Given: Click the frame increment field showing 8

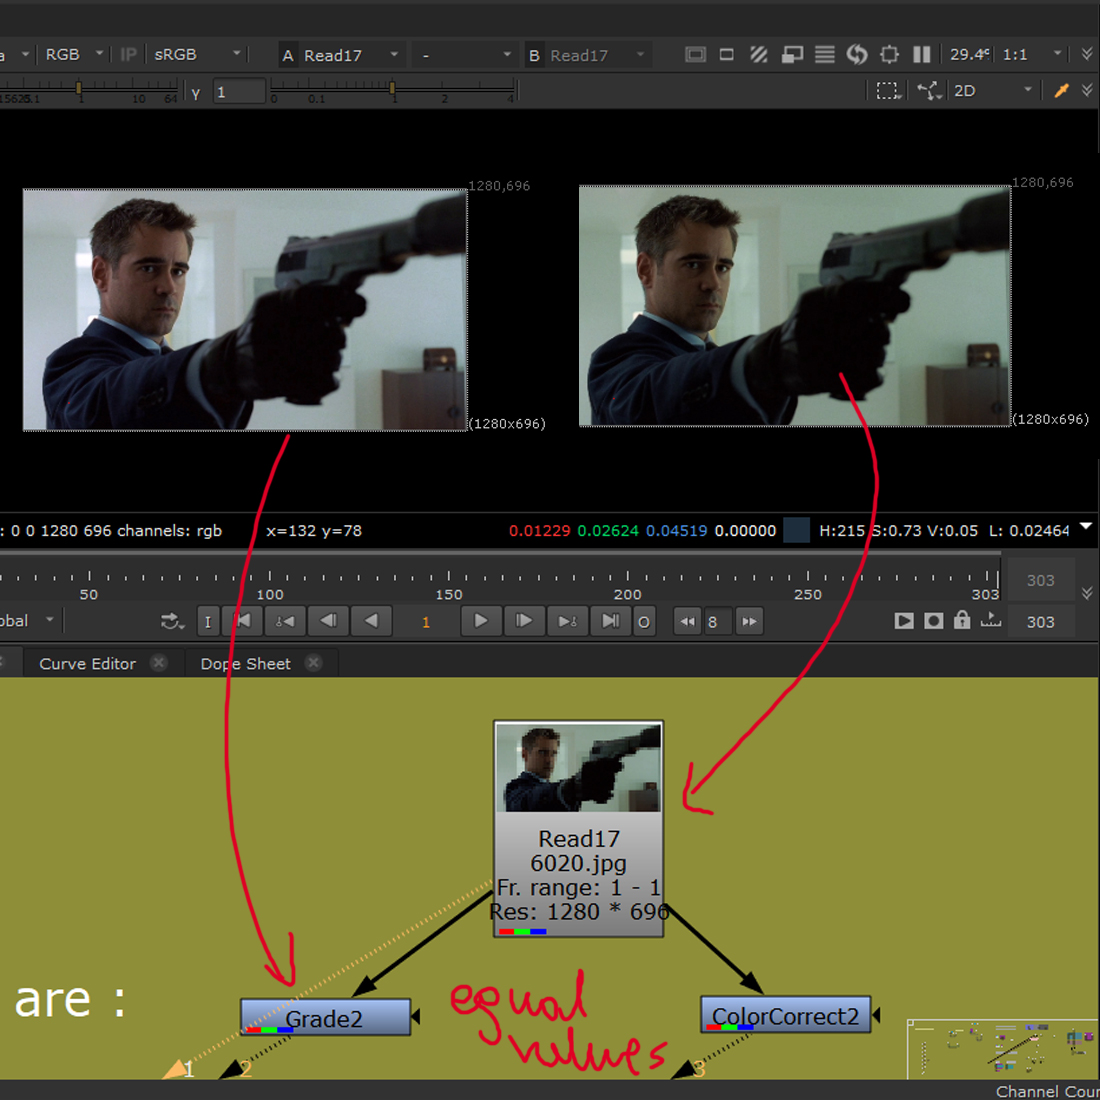Looking at the screenshot, I should (x=718, y=622).
